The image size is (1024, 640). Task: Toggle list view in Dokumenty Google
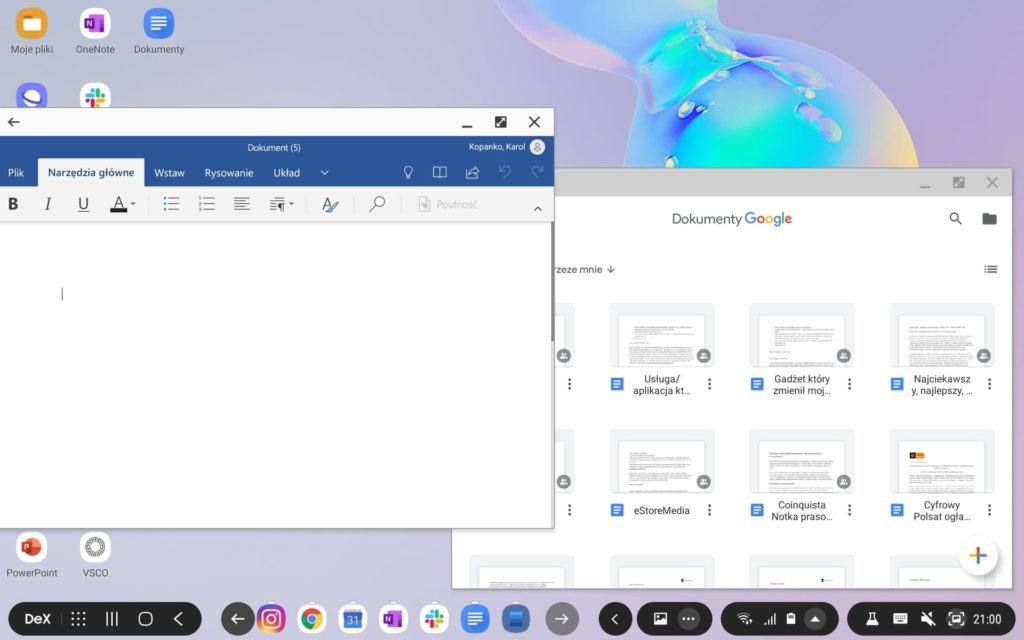coord(991,269)
